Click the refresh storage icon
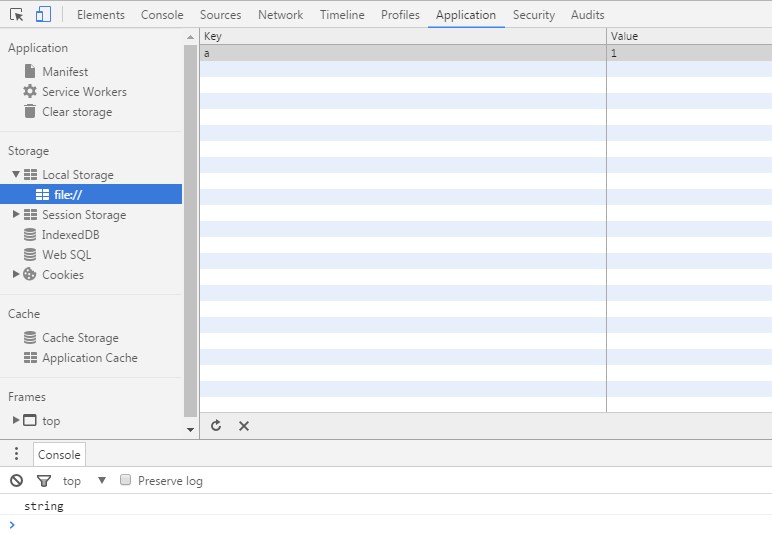772x534 pixels. point(216,426)
